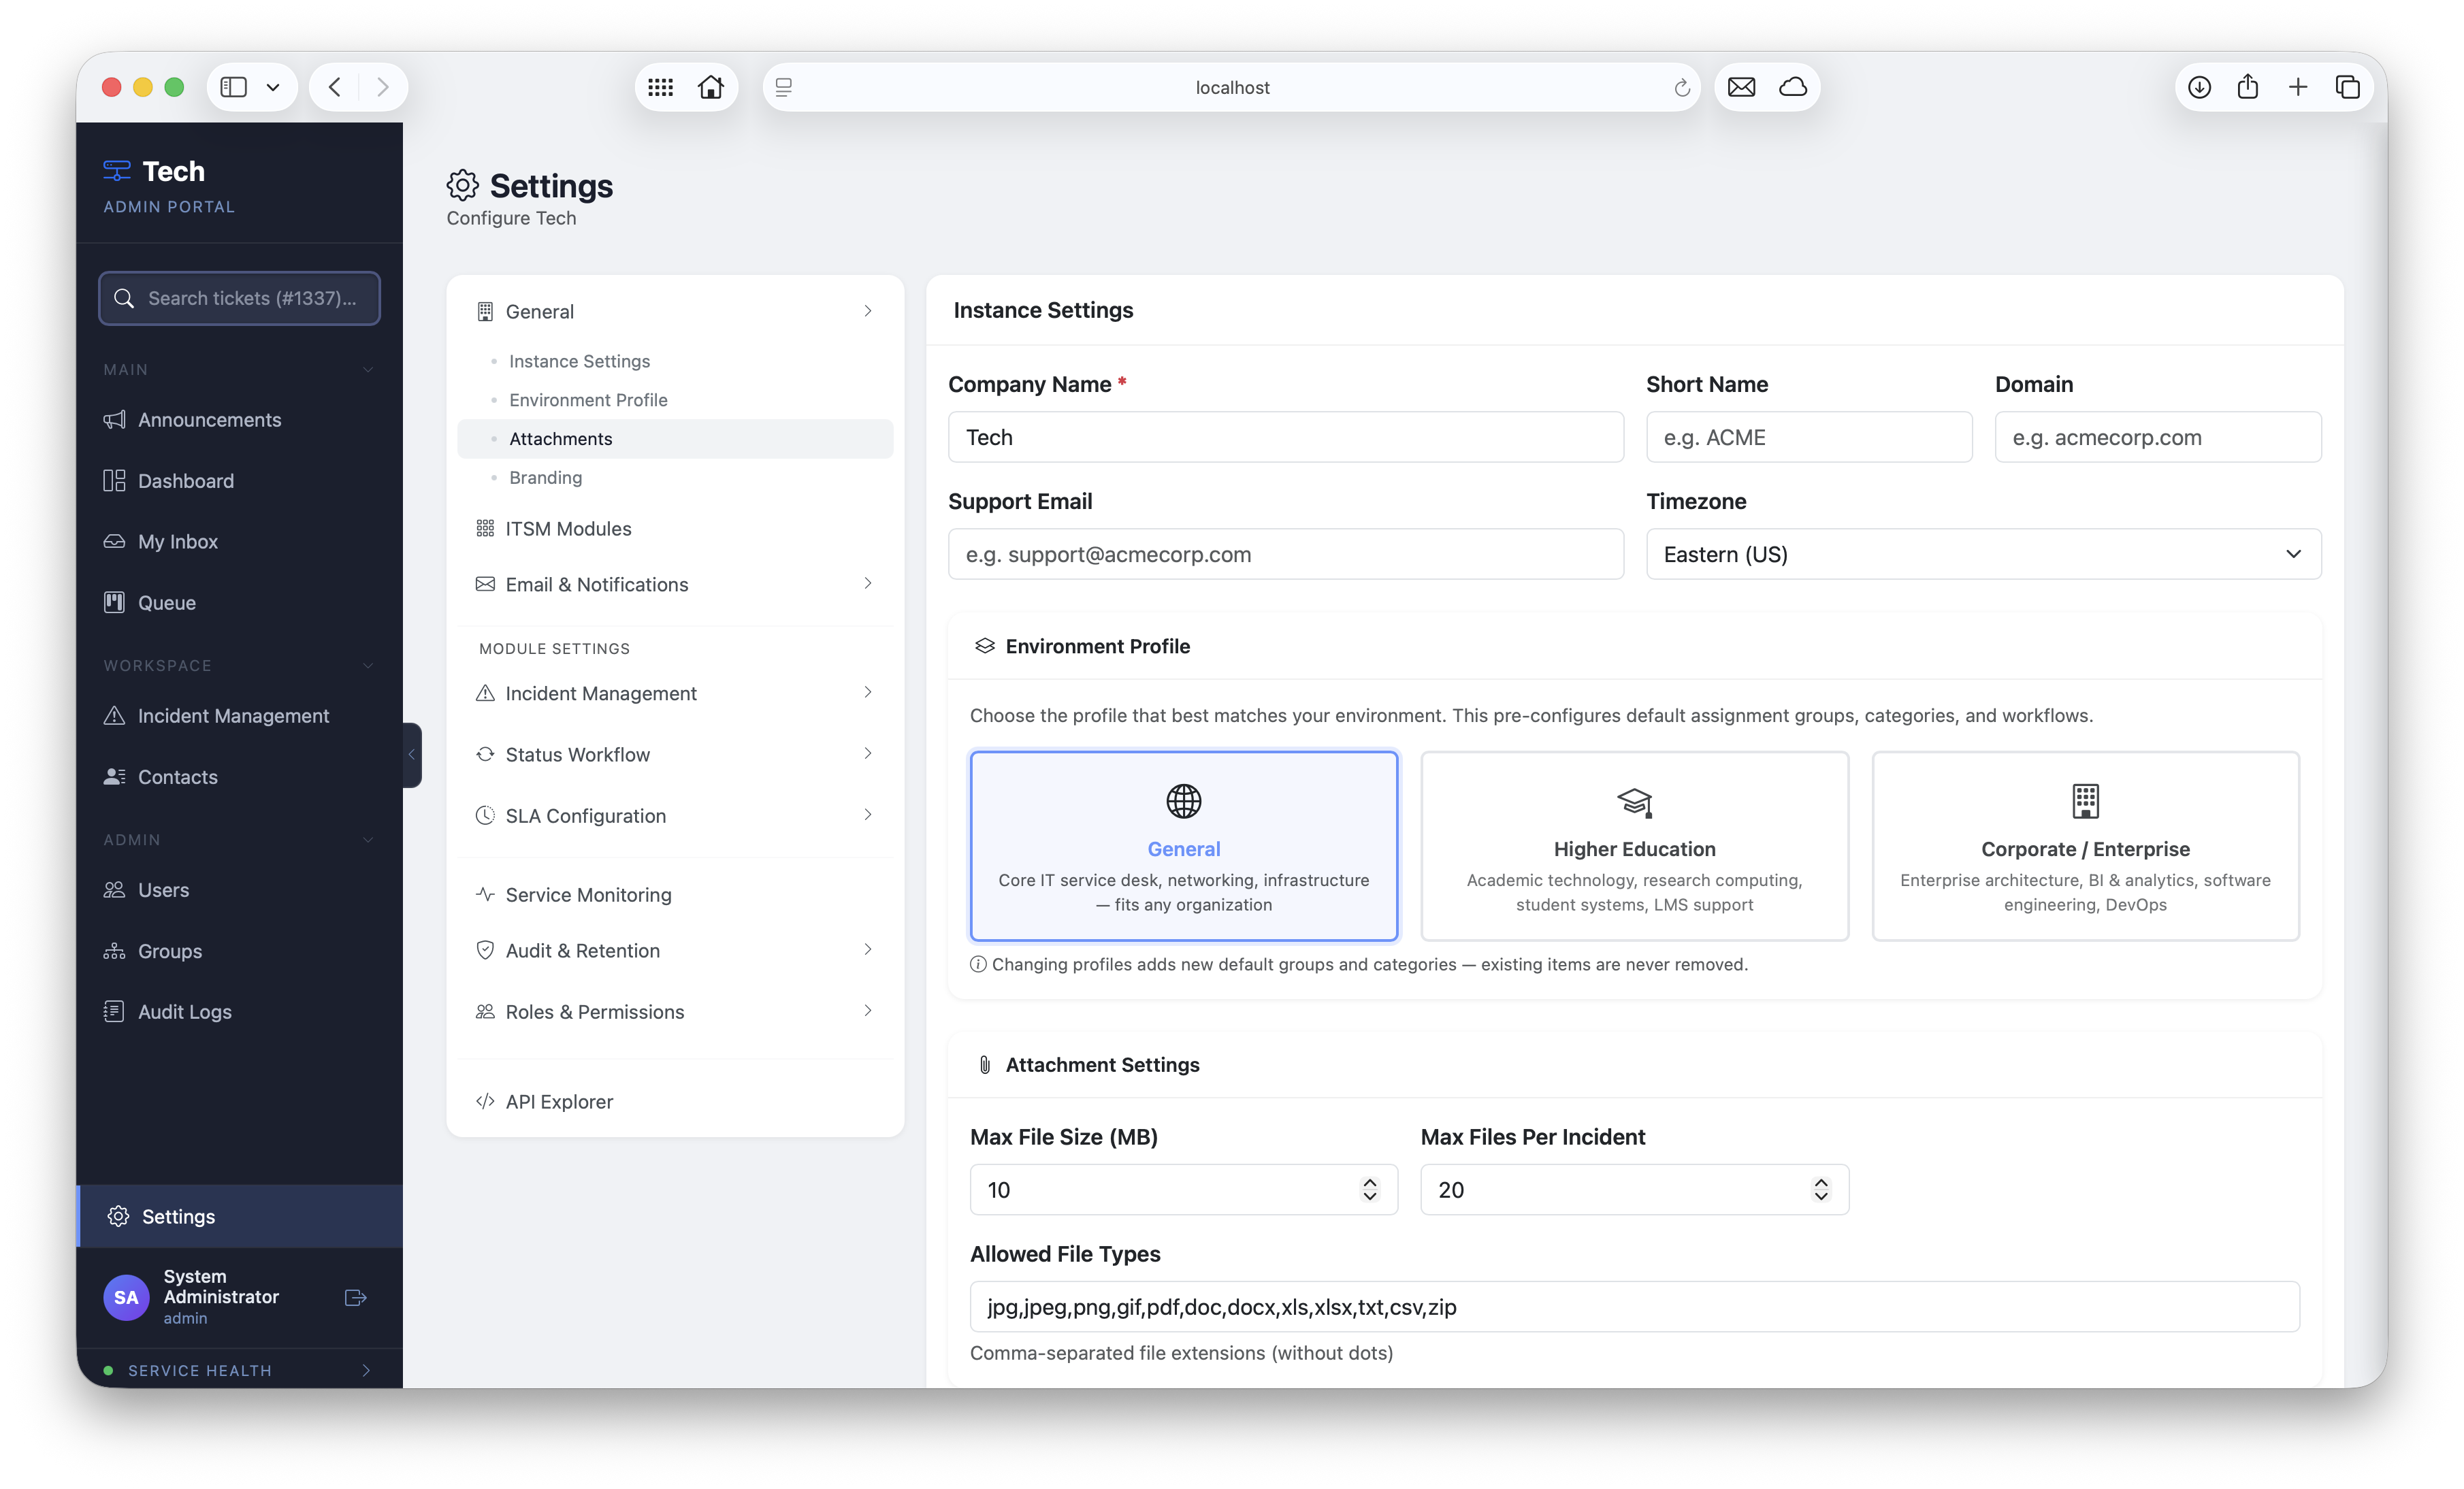Open Announcements from the sidebar
Image resolution: width=2464 pixels, height=1489 pixels.
(x=209, y=419)
